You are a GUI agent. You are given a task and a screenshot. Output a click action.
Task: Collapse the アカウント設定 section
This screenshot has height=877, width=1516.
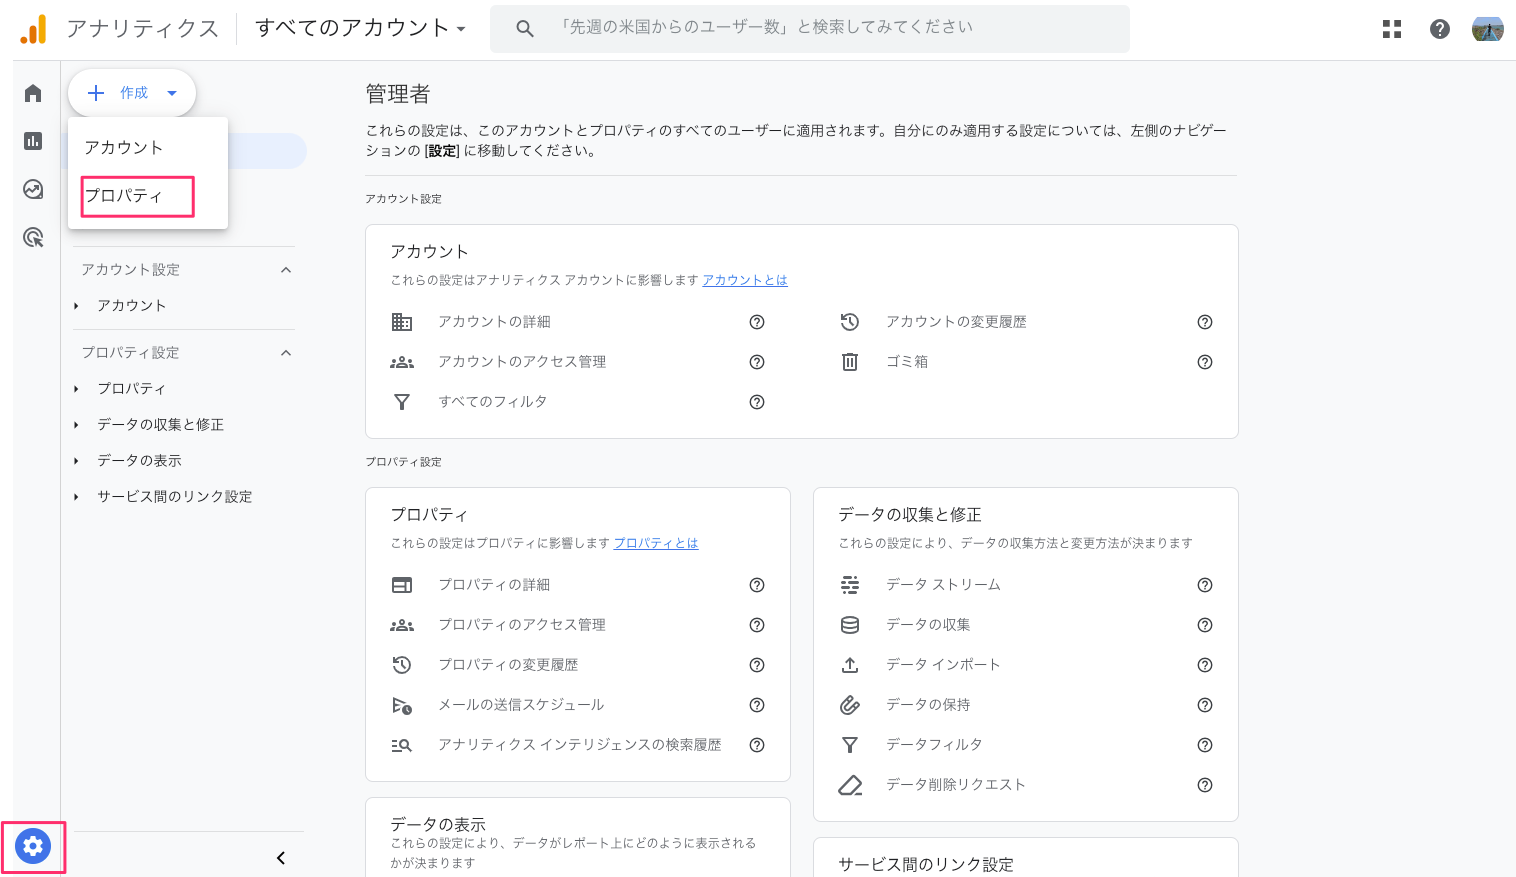[x=286, y=270]
